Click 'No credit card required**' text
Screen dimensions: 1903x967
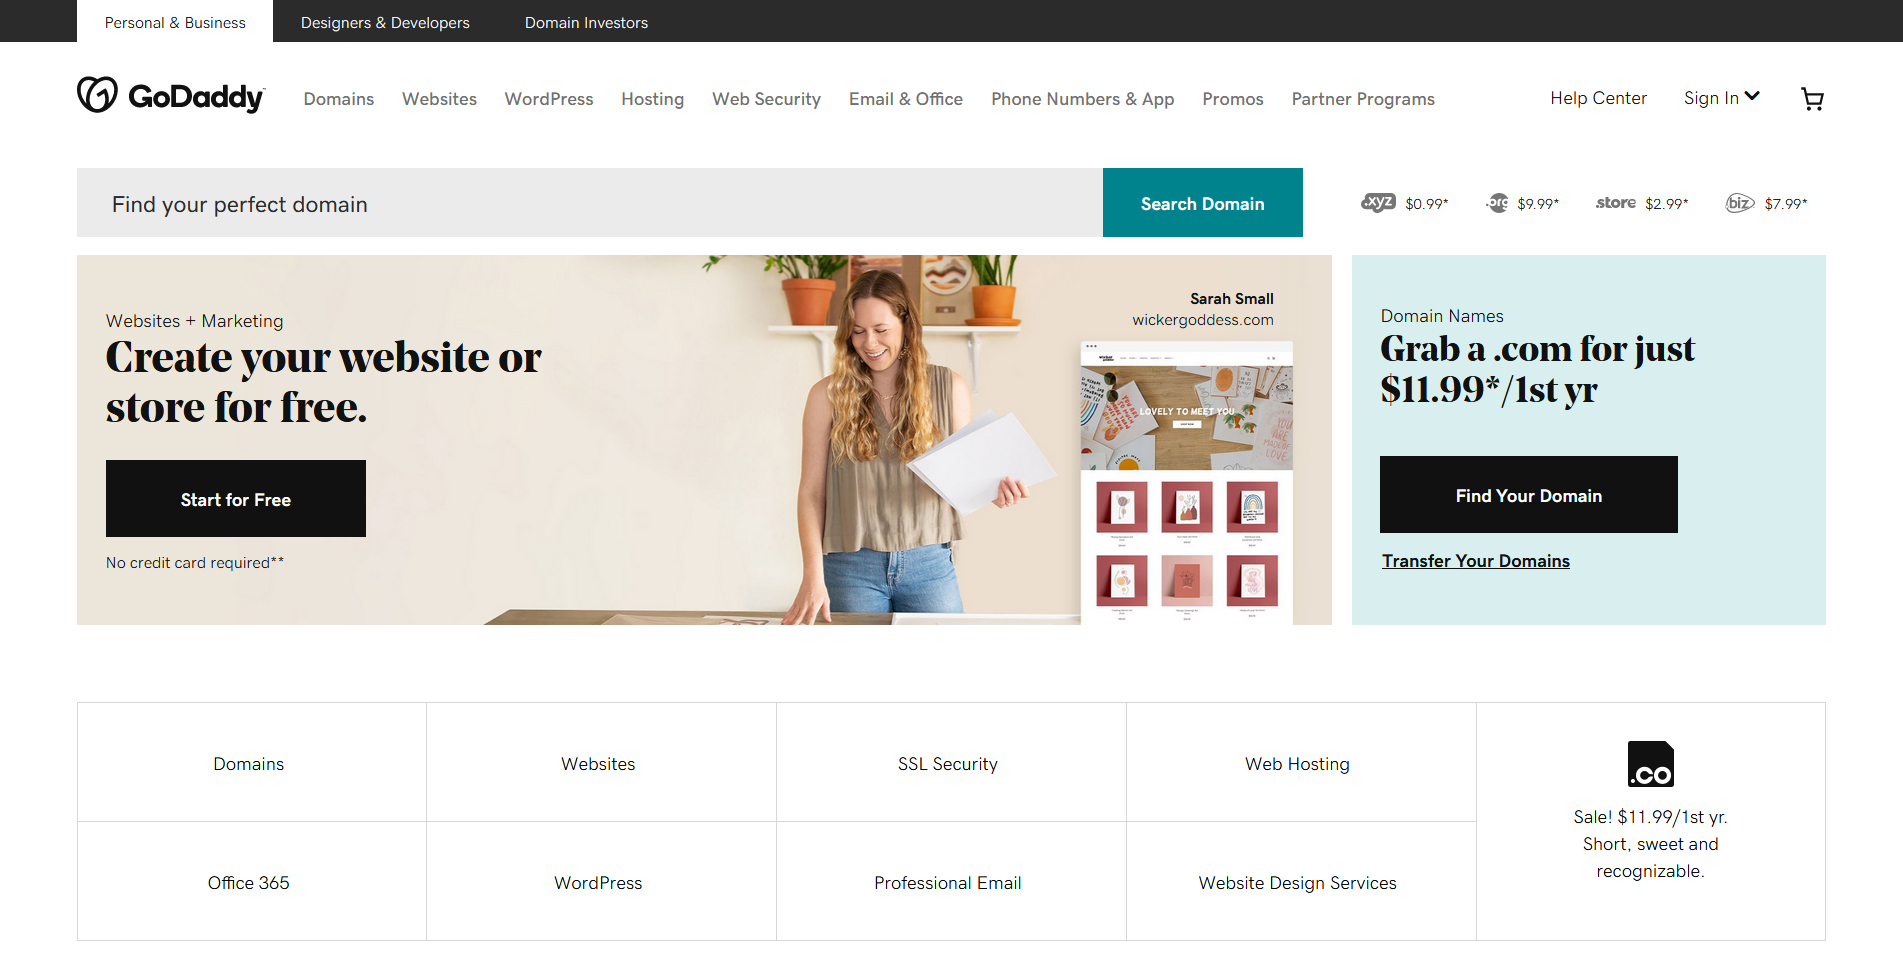point(195,562)
